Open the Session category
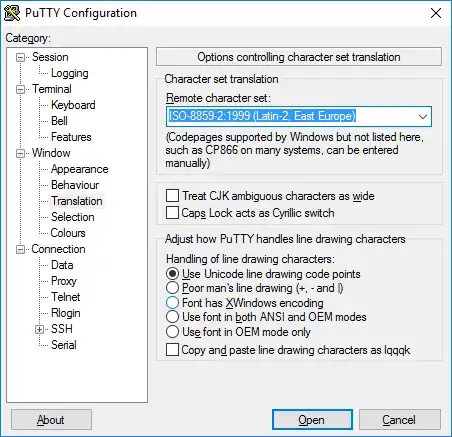 click(50, 57)
